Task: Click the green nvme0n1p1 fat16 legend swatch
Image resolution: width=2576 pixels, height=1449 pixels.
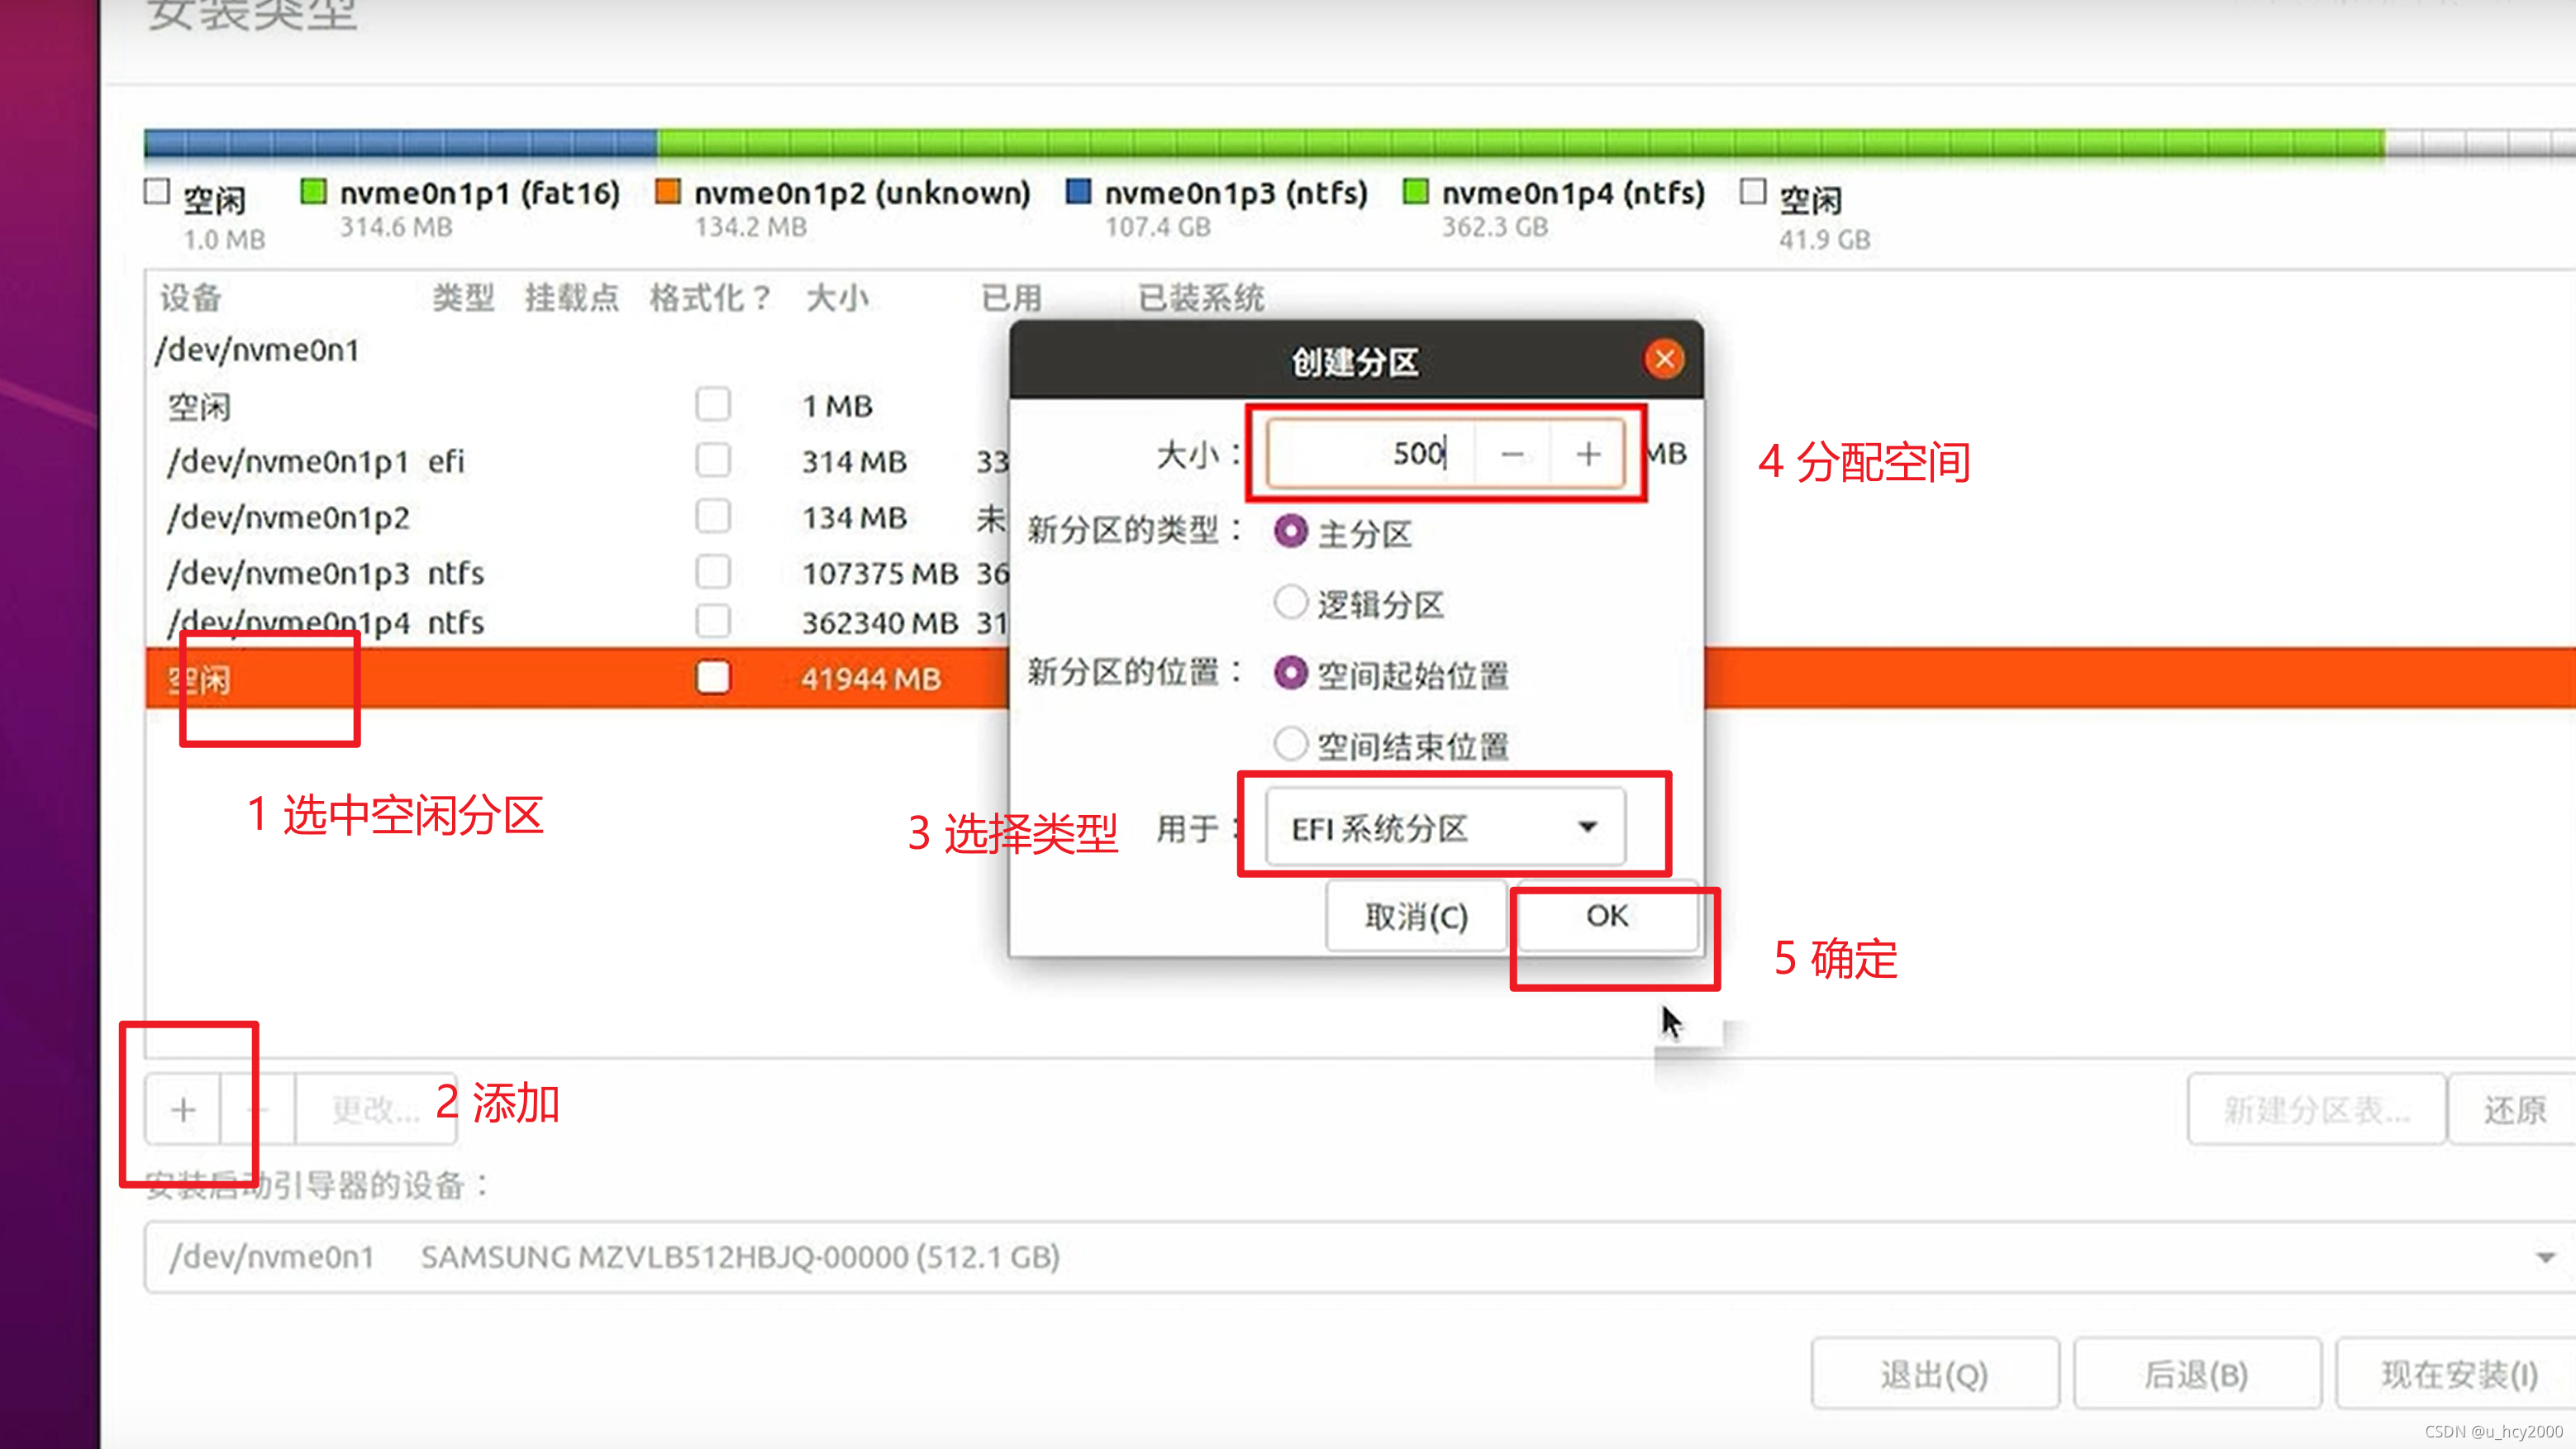Action: click(x=314, y=191)
